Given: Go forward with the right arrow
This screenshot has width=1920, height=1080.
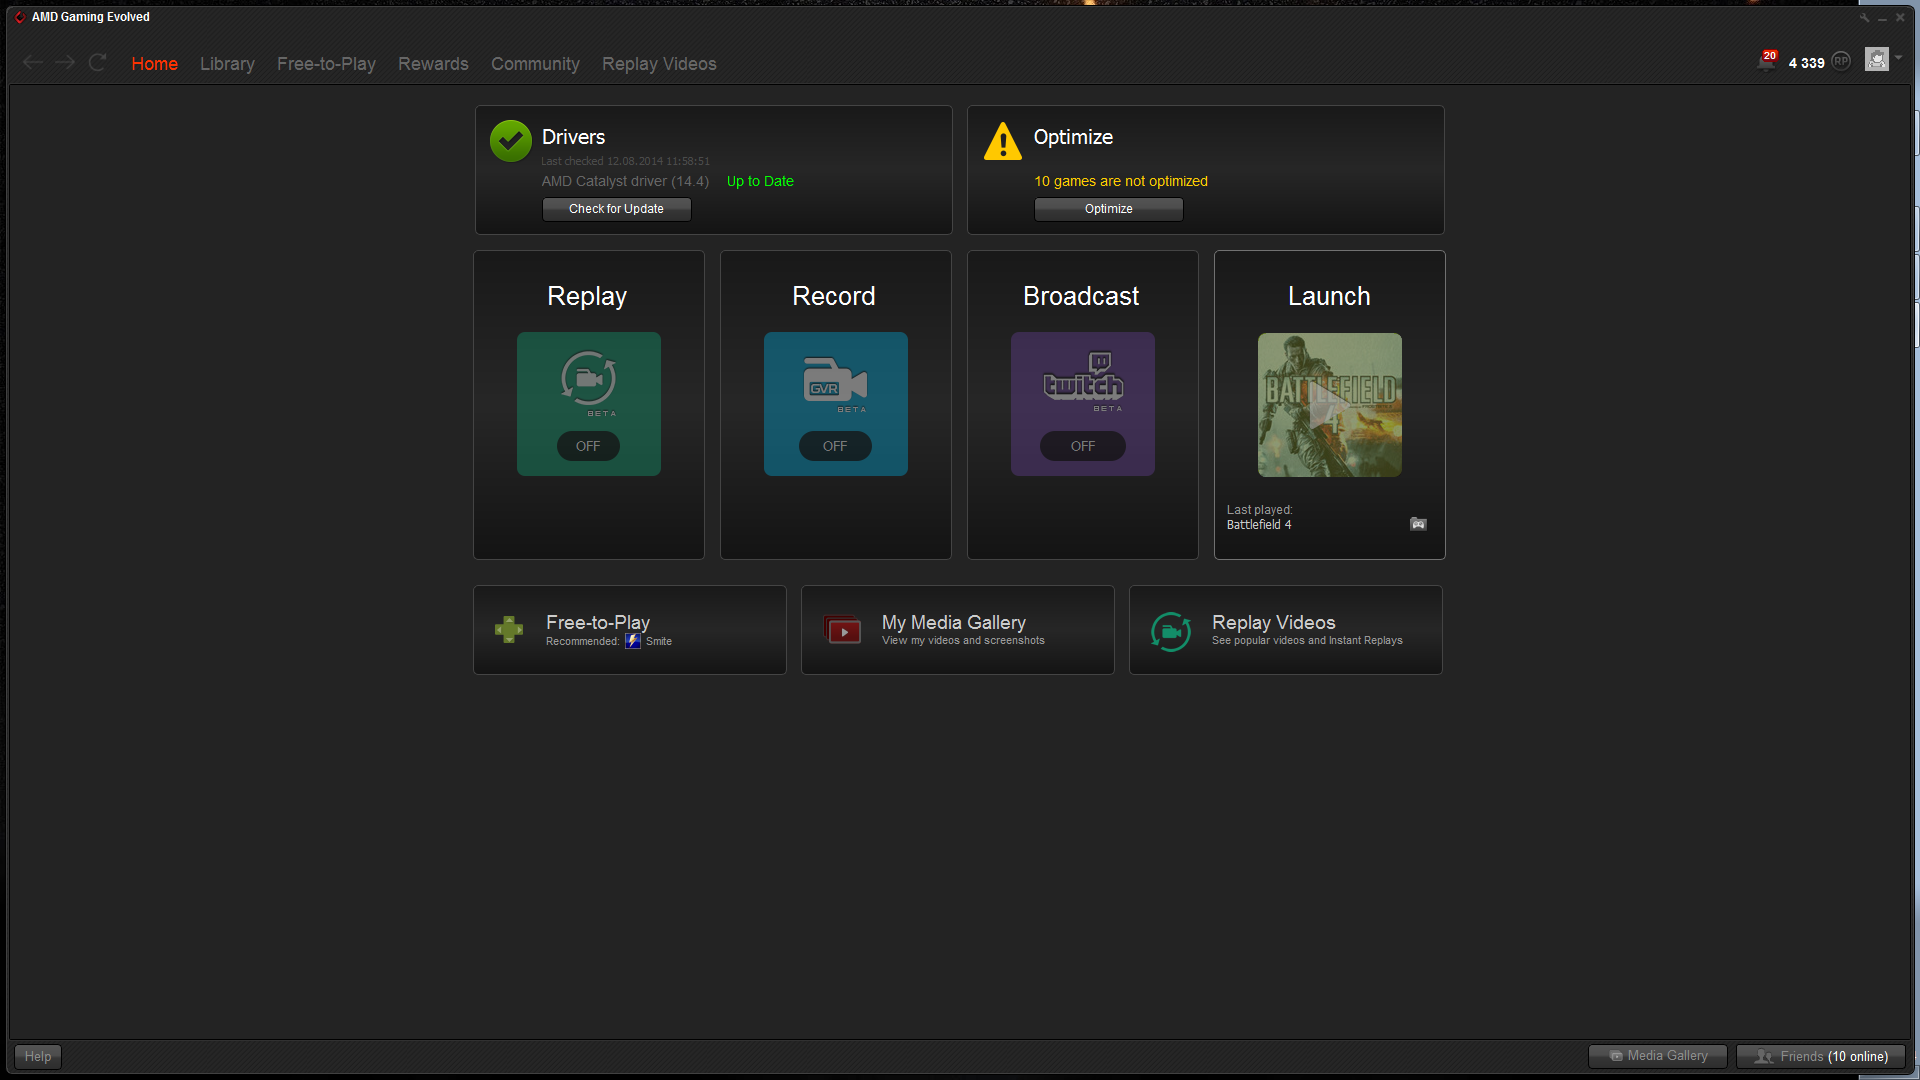Looking at the screenshot, I should coord(65,62).
